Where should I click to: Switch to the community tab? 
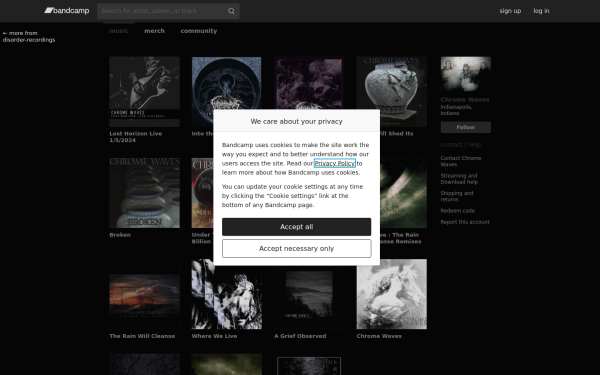199,31
